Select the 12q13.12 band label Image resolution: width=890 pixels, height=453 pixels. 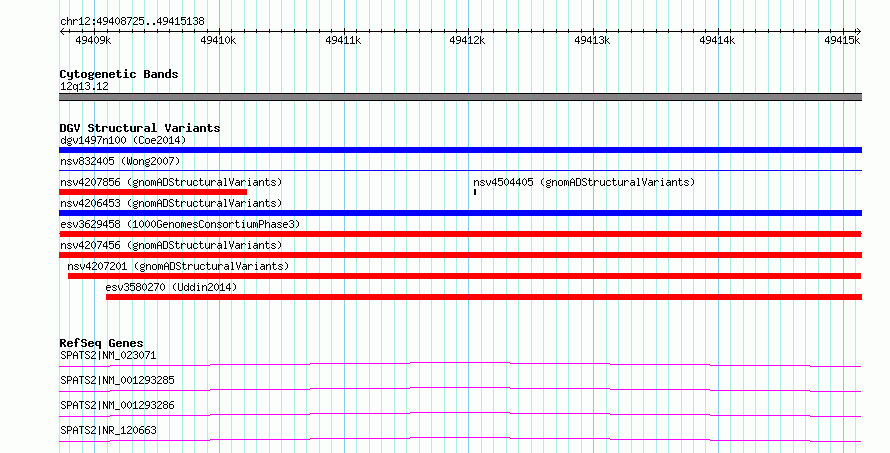click(84, 86)
